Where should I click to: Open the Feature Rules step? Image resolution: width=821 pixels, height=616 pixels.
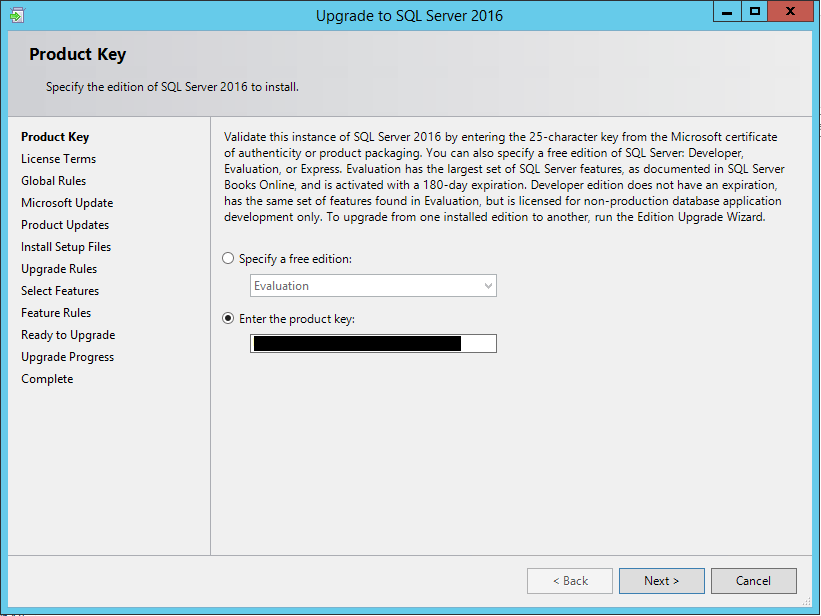(55, 312)
